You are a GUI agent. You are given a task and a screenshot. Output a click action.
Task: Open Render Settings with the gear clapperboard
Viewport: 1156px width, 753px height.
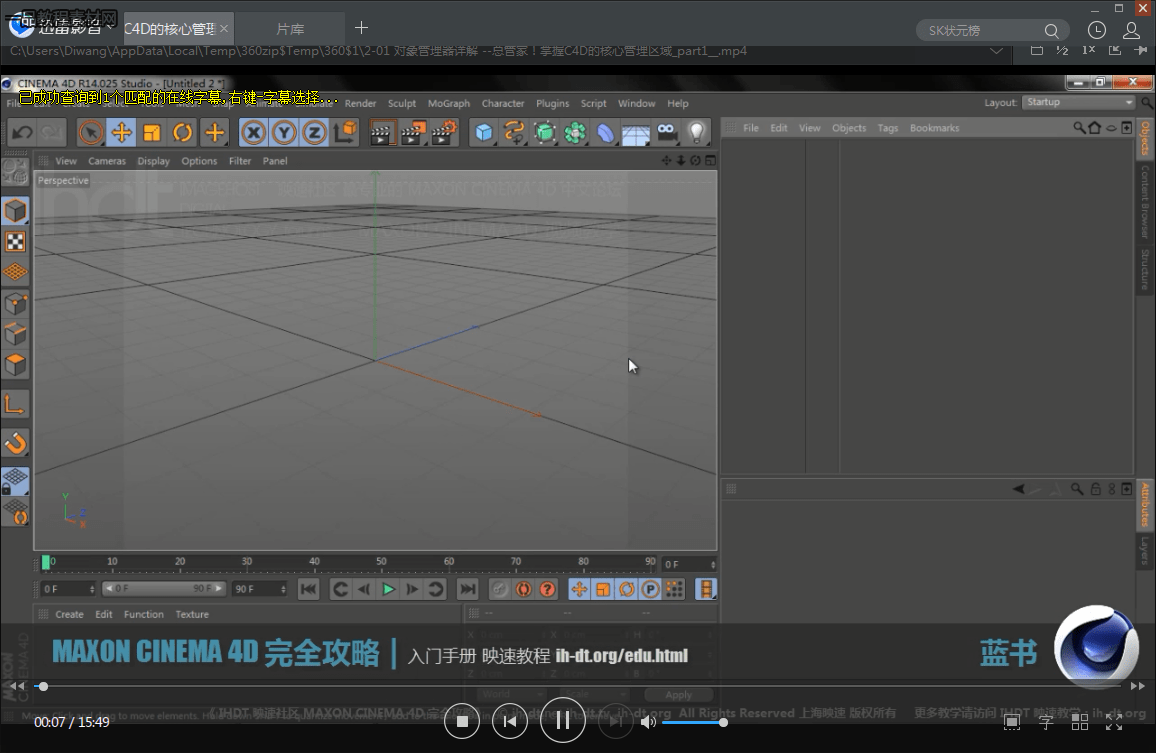(445, 133)
